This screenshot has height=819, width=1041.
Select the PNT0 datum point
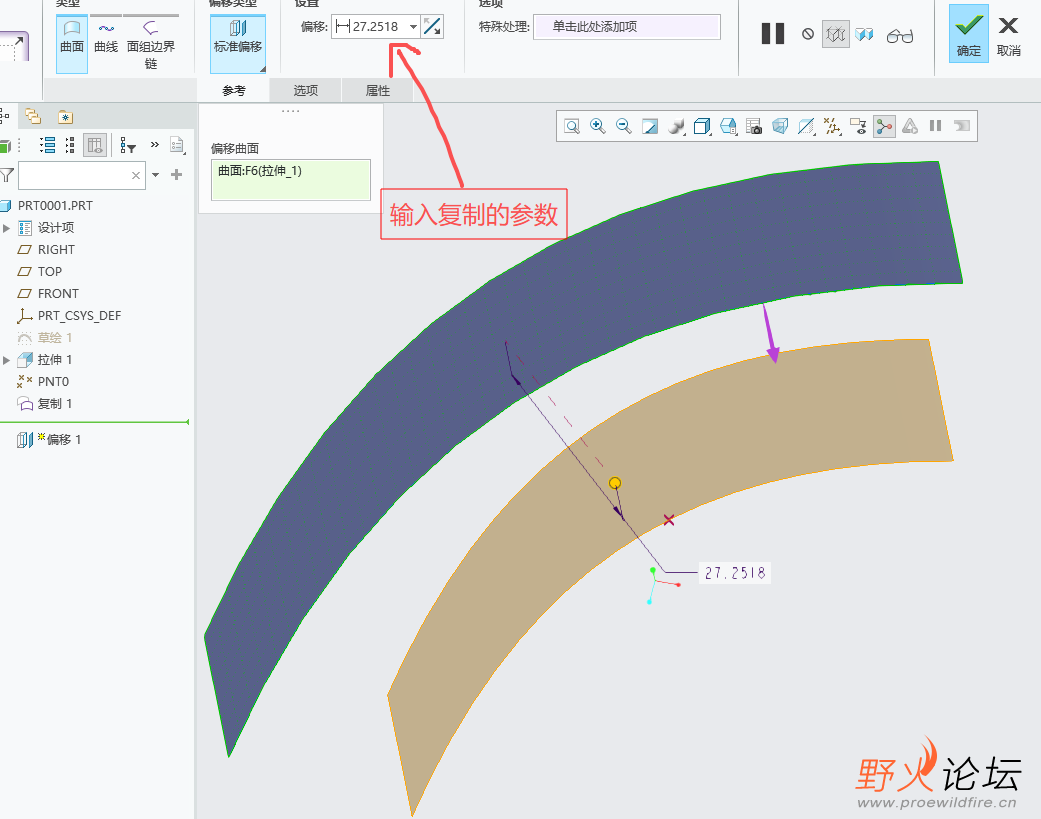pos(53,382)
